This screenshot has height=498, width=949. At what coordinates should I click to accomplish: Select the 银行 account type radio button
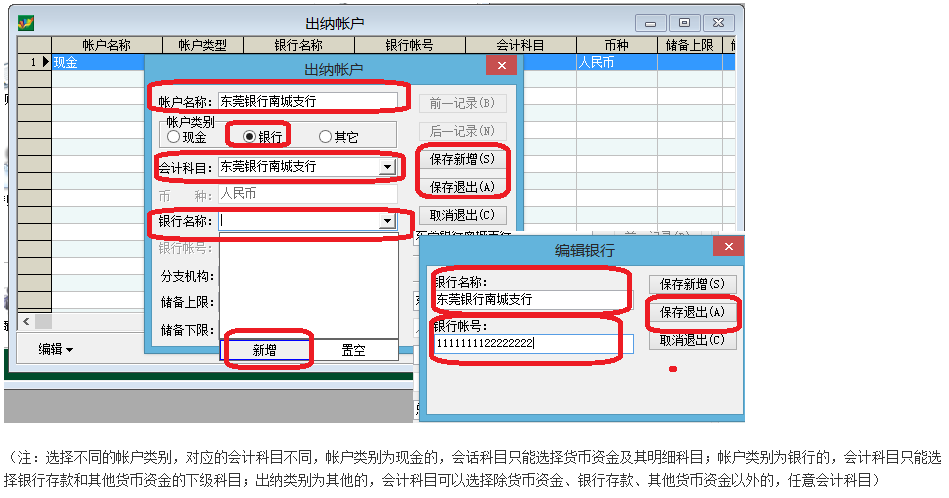pyautogui.click(x=249, y=137)
